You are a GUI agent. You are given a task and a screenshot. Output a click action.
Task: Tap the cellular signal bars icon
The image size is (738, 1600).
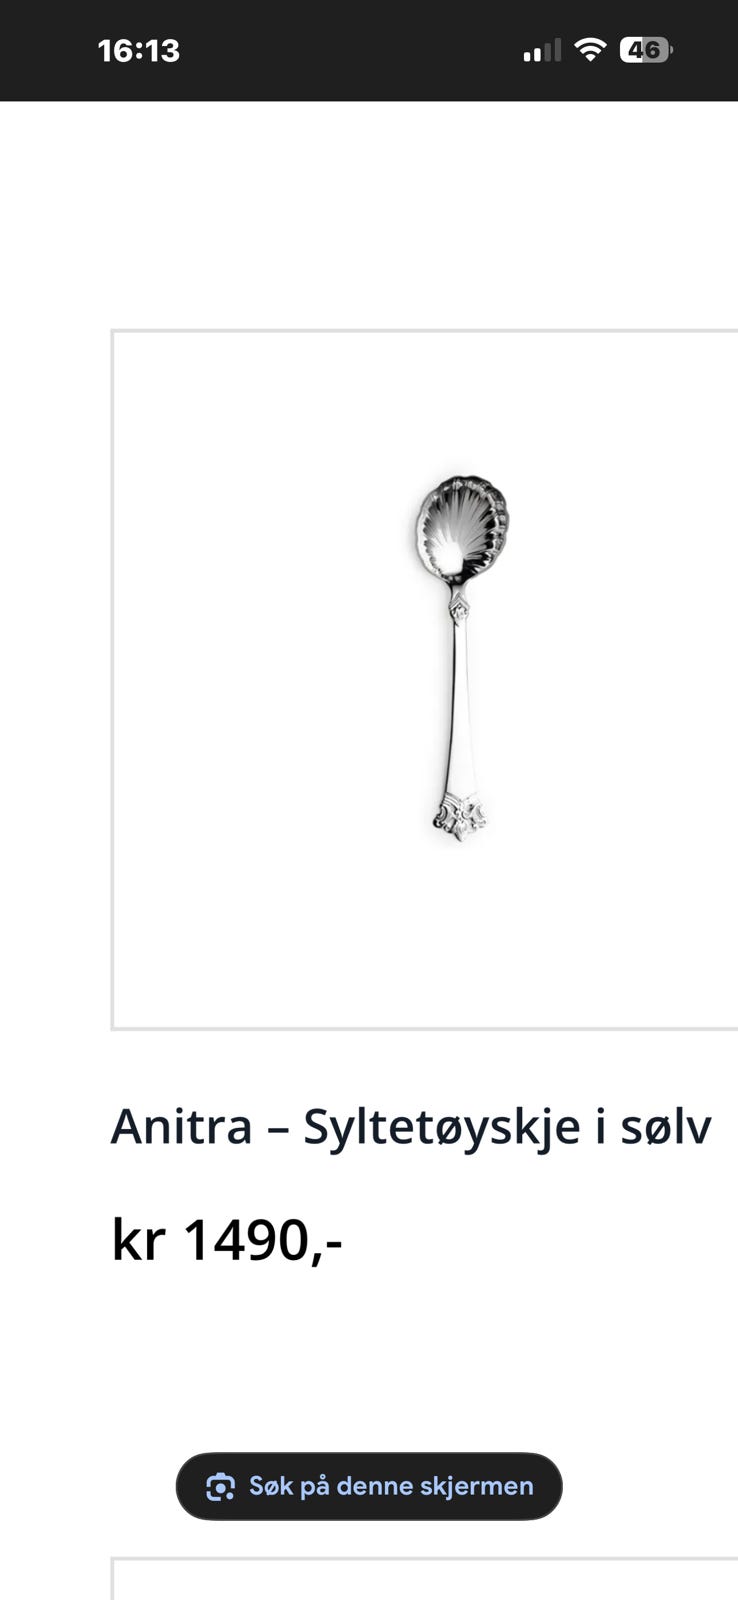pyautogui.click(x=542, y=50)
